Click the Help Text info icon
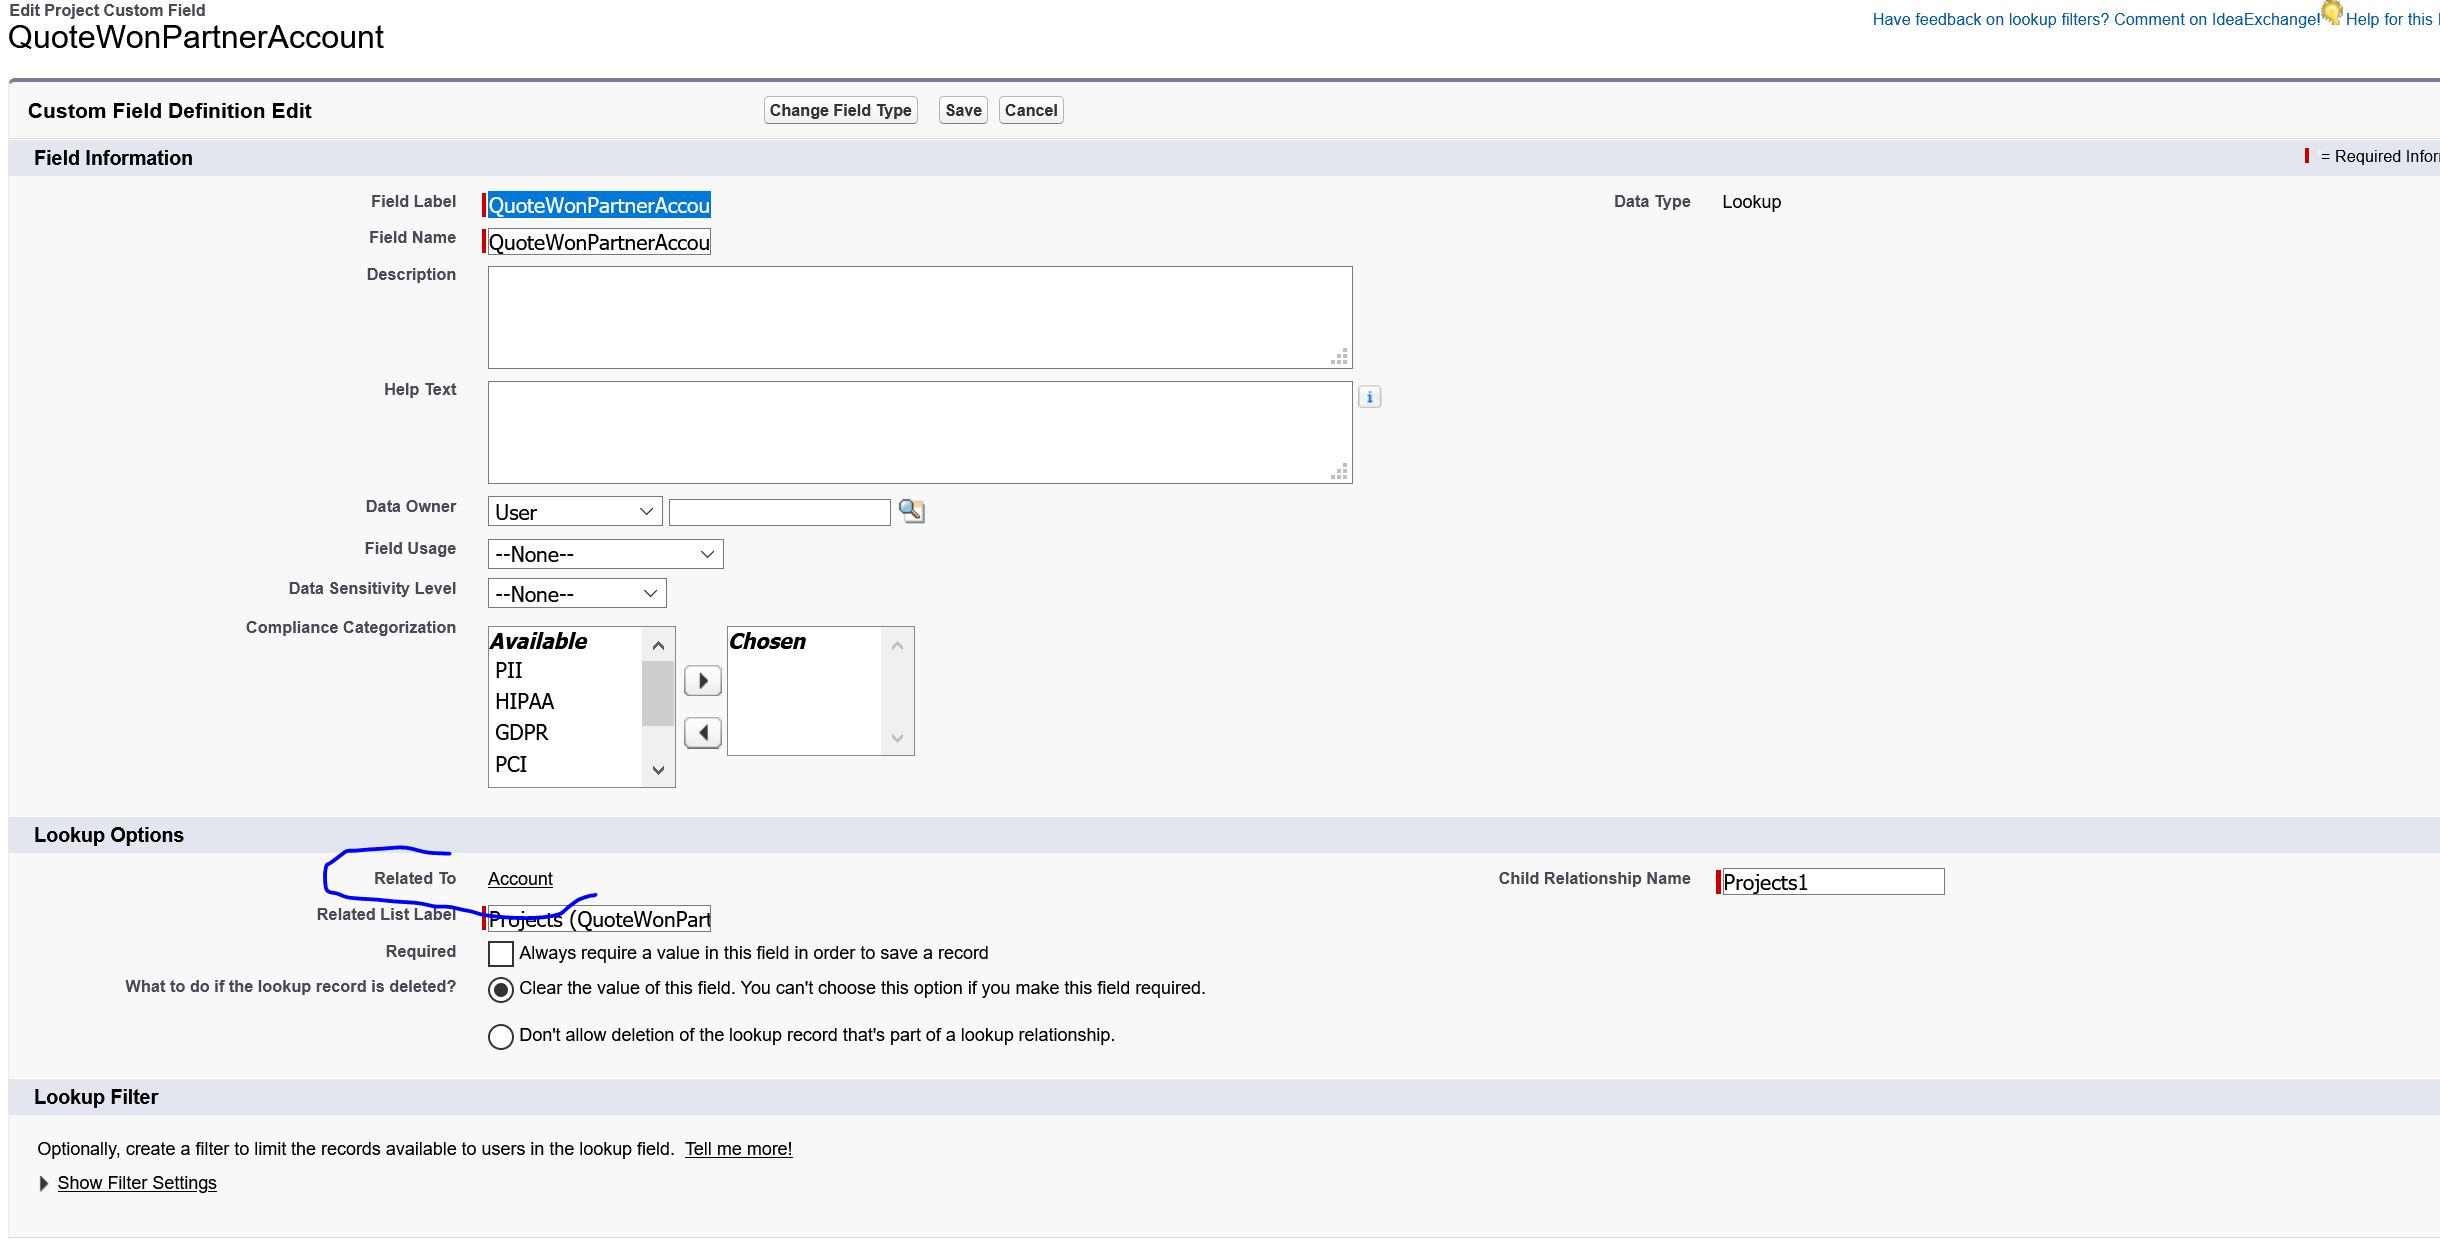 (x=1369, y=397)
